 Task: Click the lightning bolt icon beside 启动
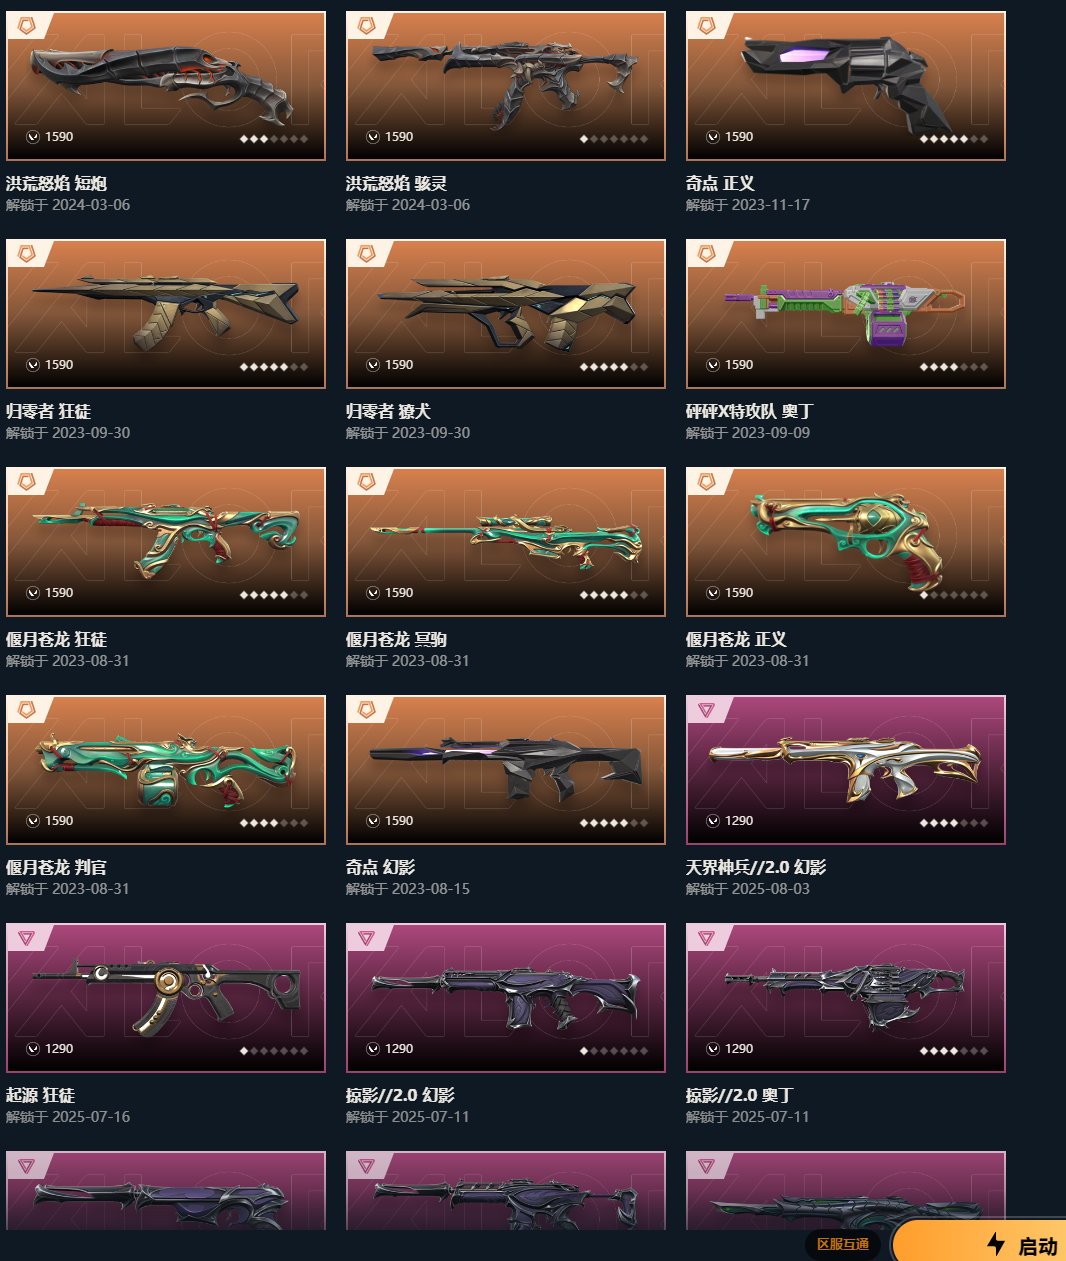click(x=996, y=1244)
